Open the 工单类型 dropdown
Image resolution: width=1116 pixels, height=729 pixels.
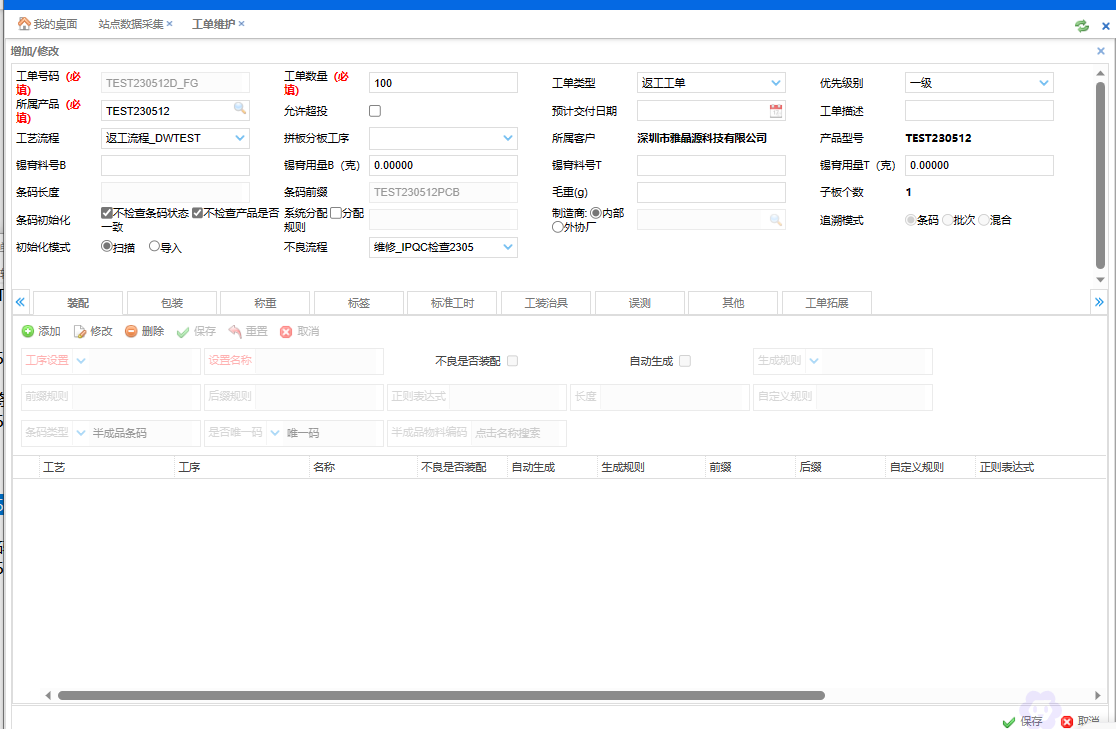[x=776, y=84]
